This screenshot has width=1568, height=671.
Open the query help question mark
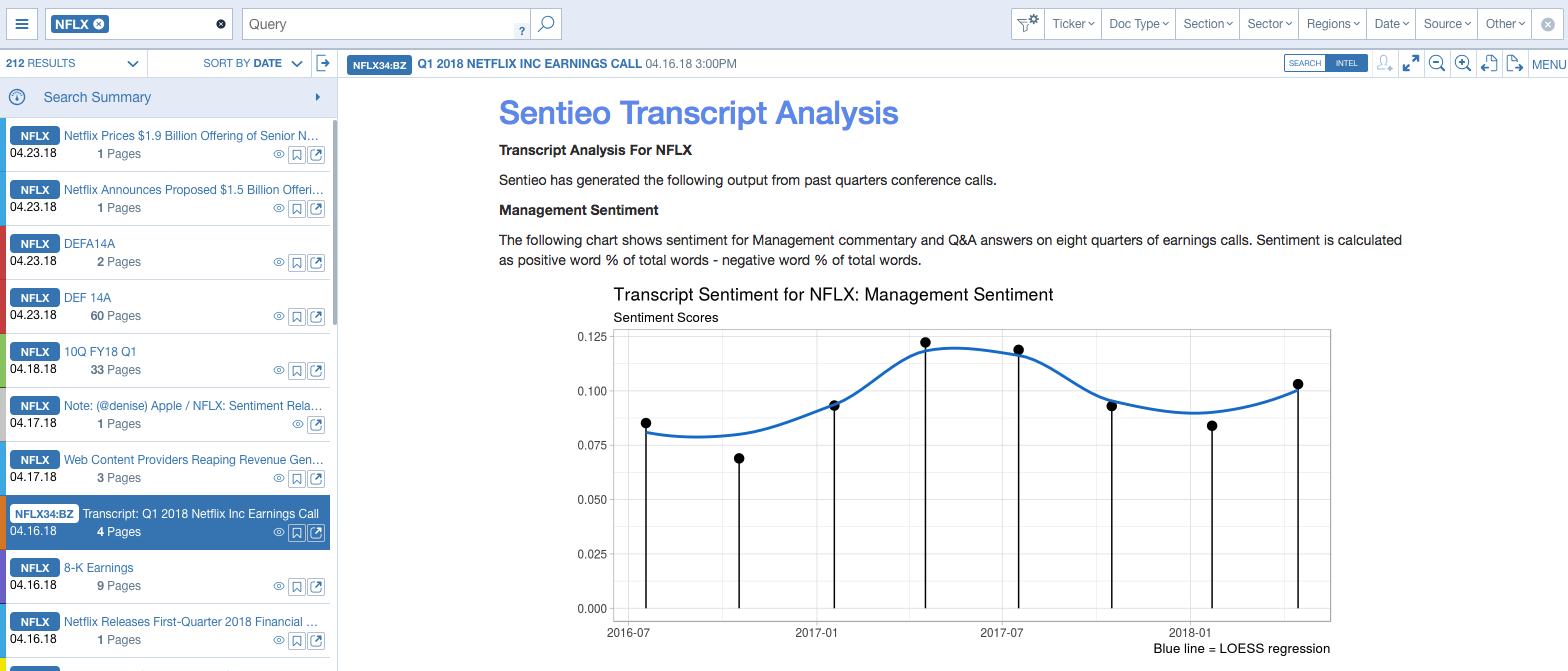click(x=521, y=31)
